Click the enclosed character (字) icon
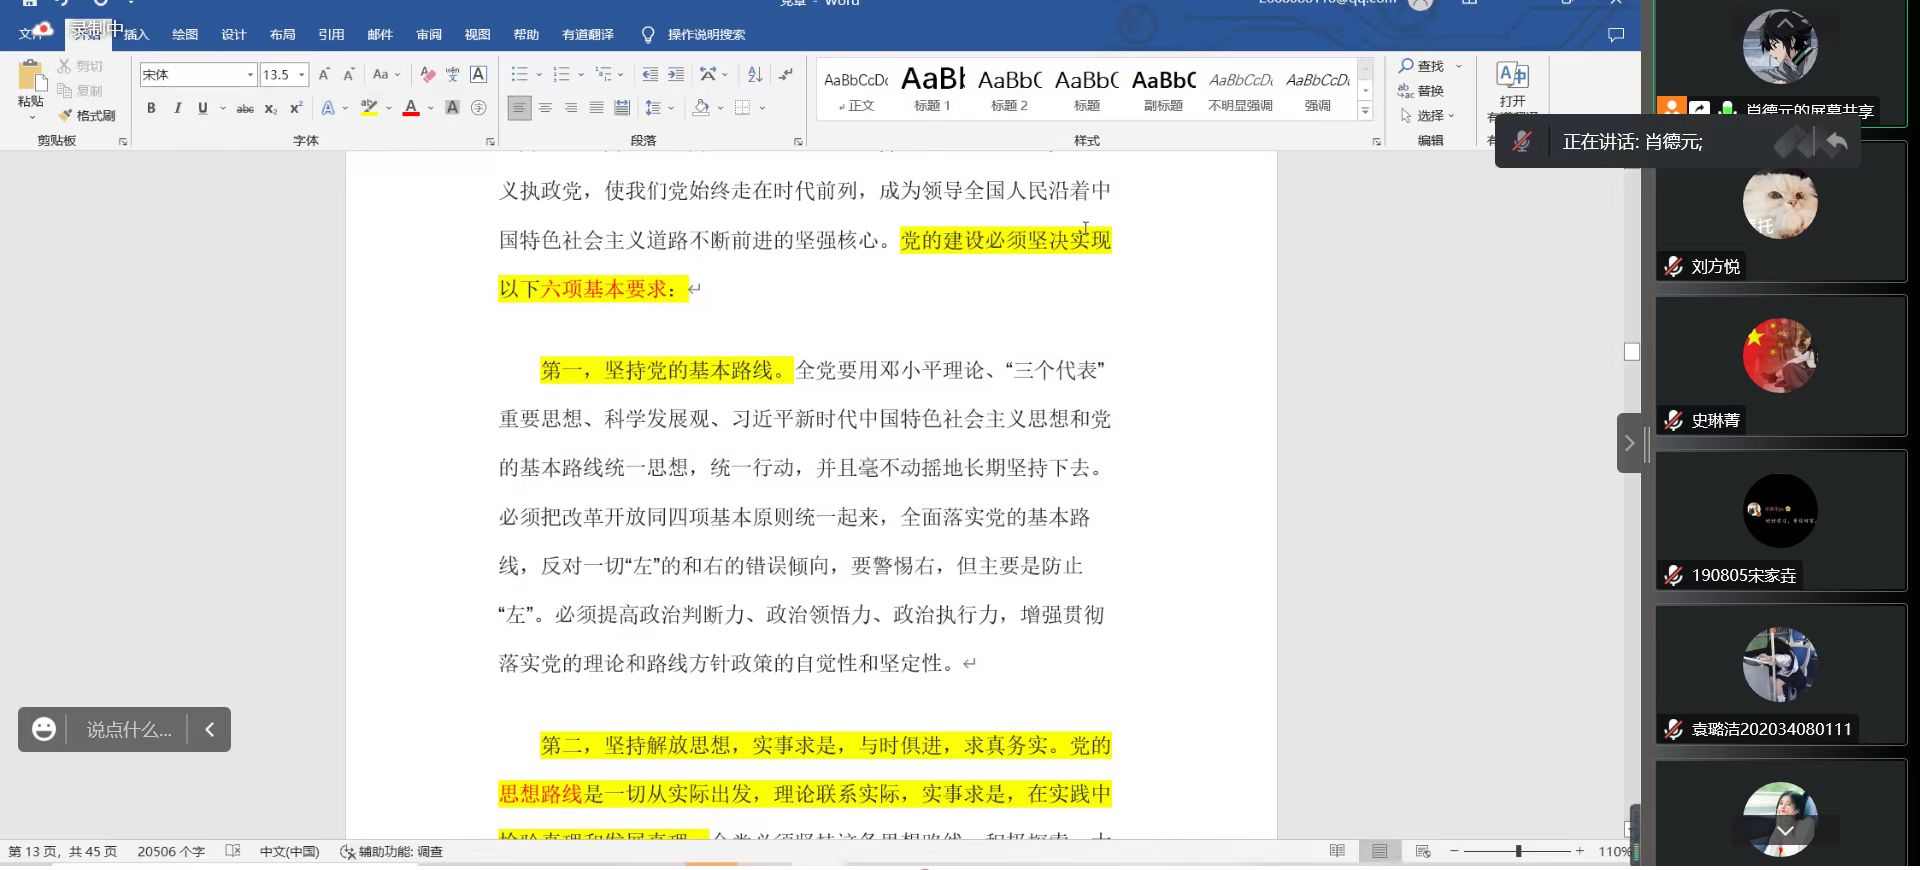 coord(479,108)
